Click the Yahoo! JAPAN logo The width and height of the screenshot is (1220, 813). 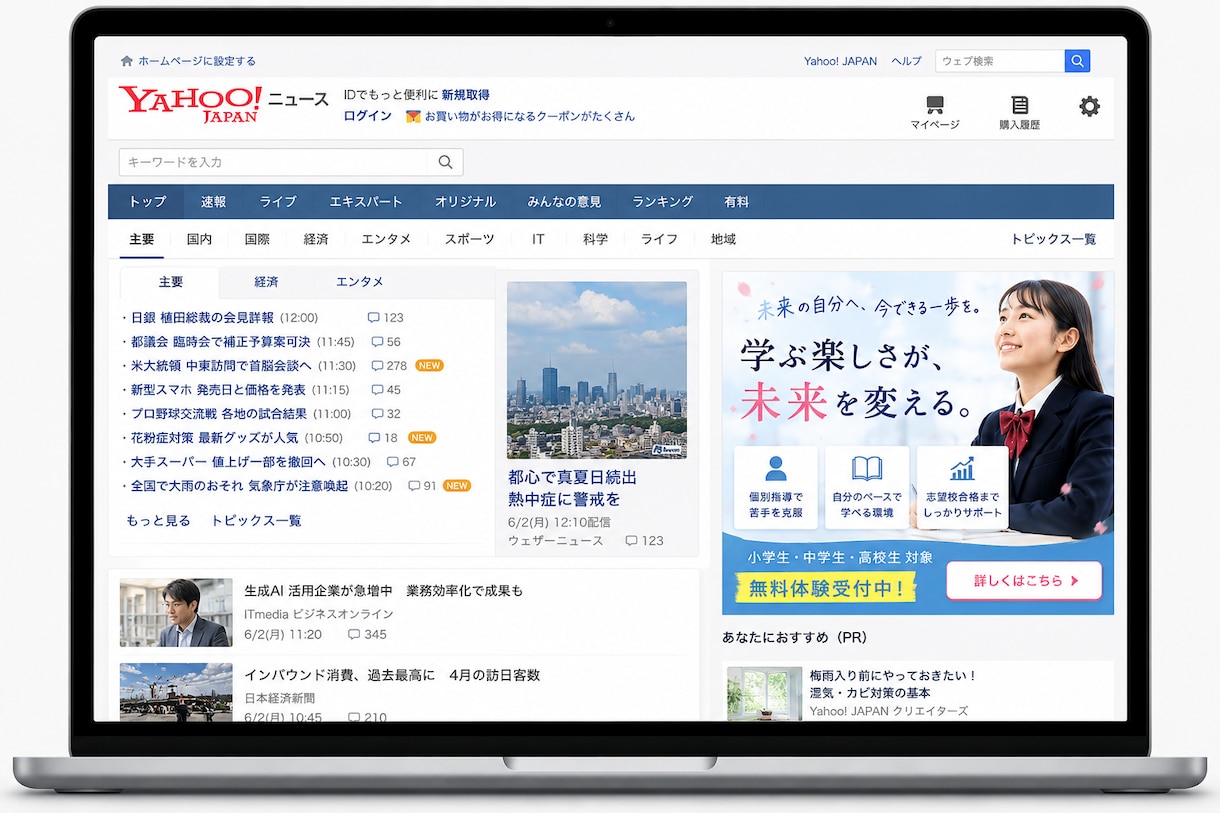190,104
